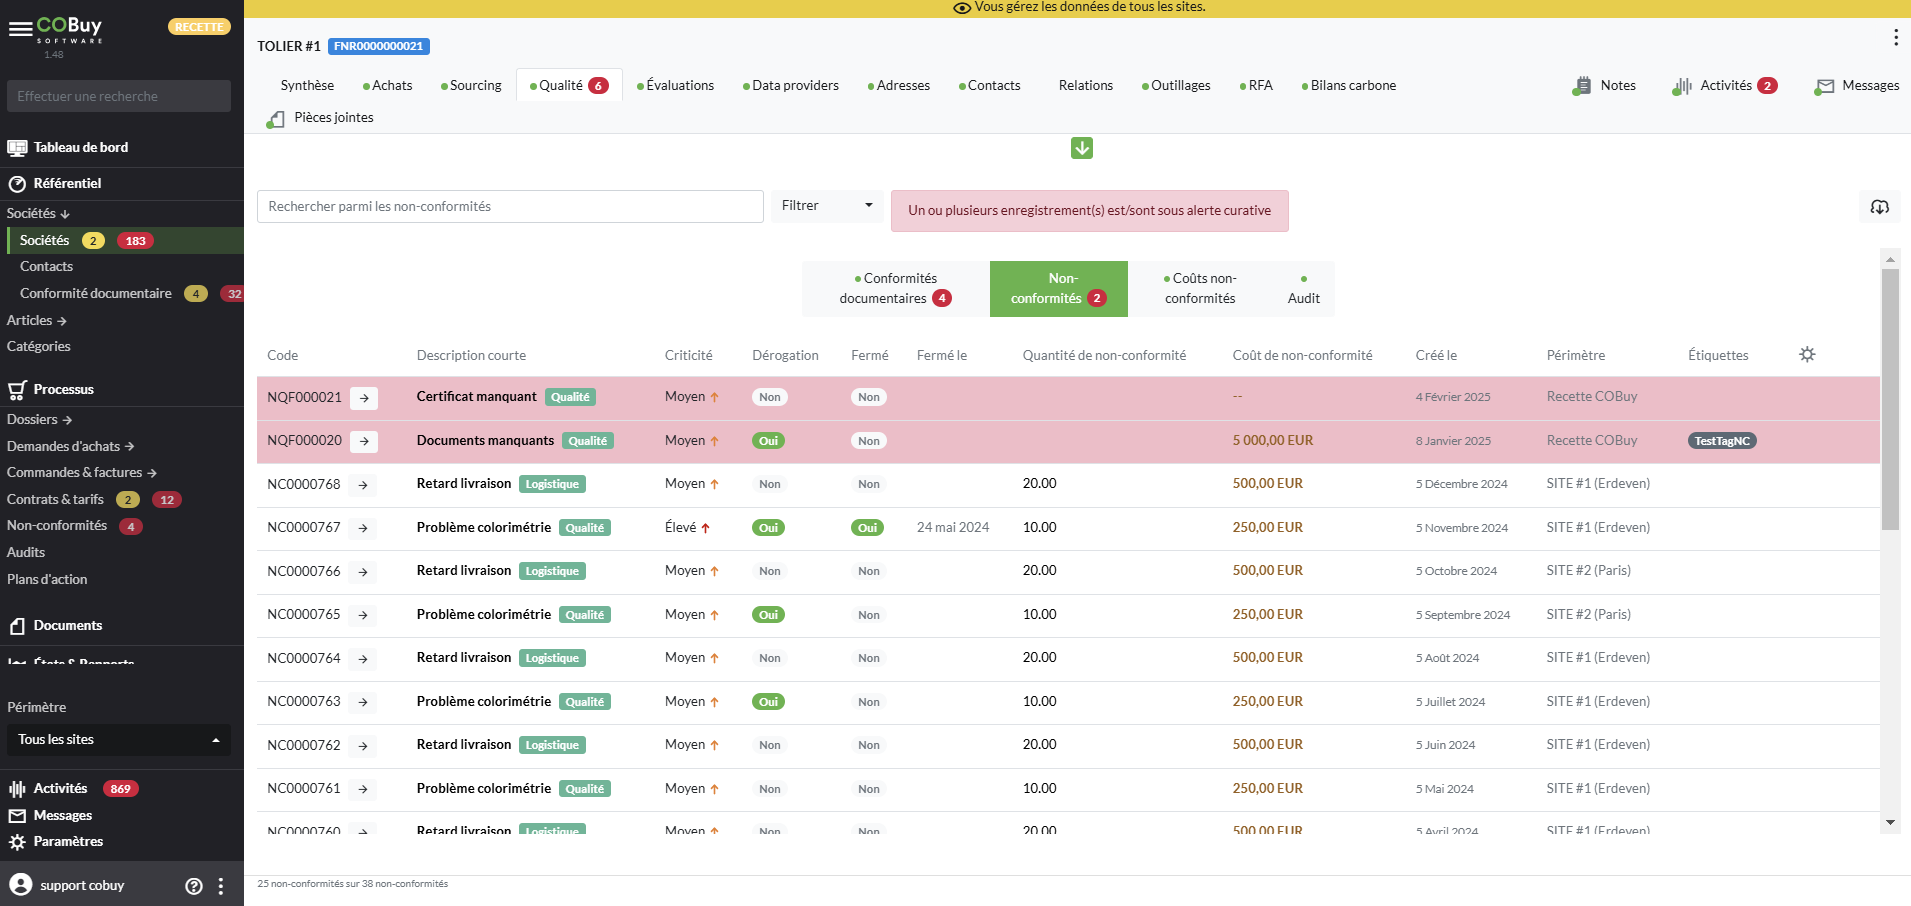Switch to the Sourcing tab

pyautogui.click(x=471, y=86)
